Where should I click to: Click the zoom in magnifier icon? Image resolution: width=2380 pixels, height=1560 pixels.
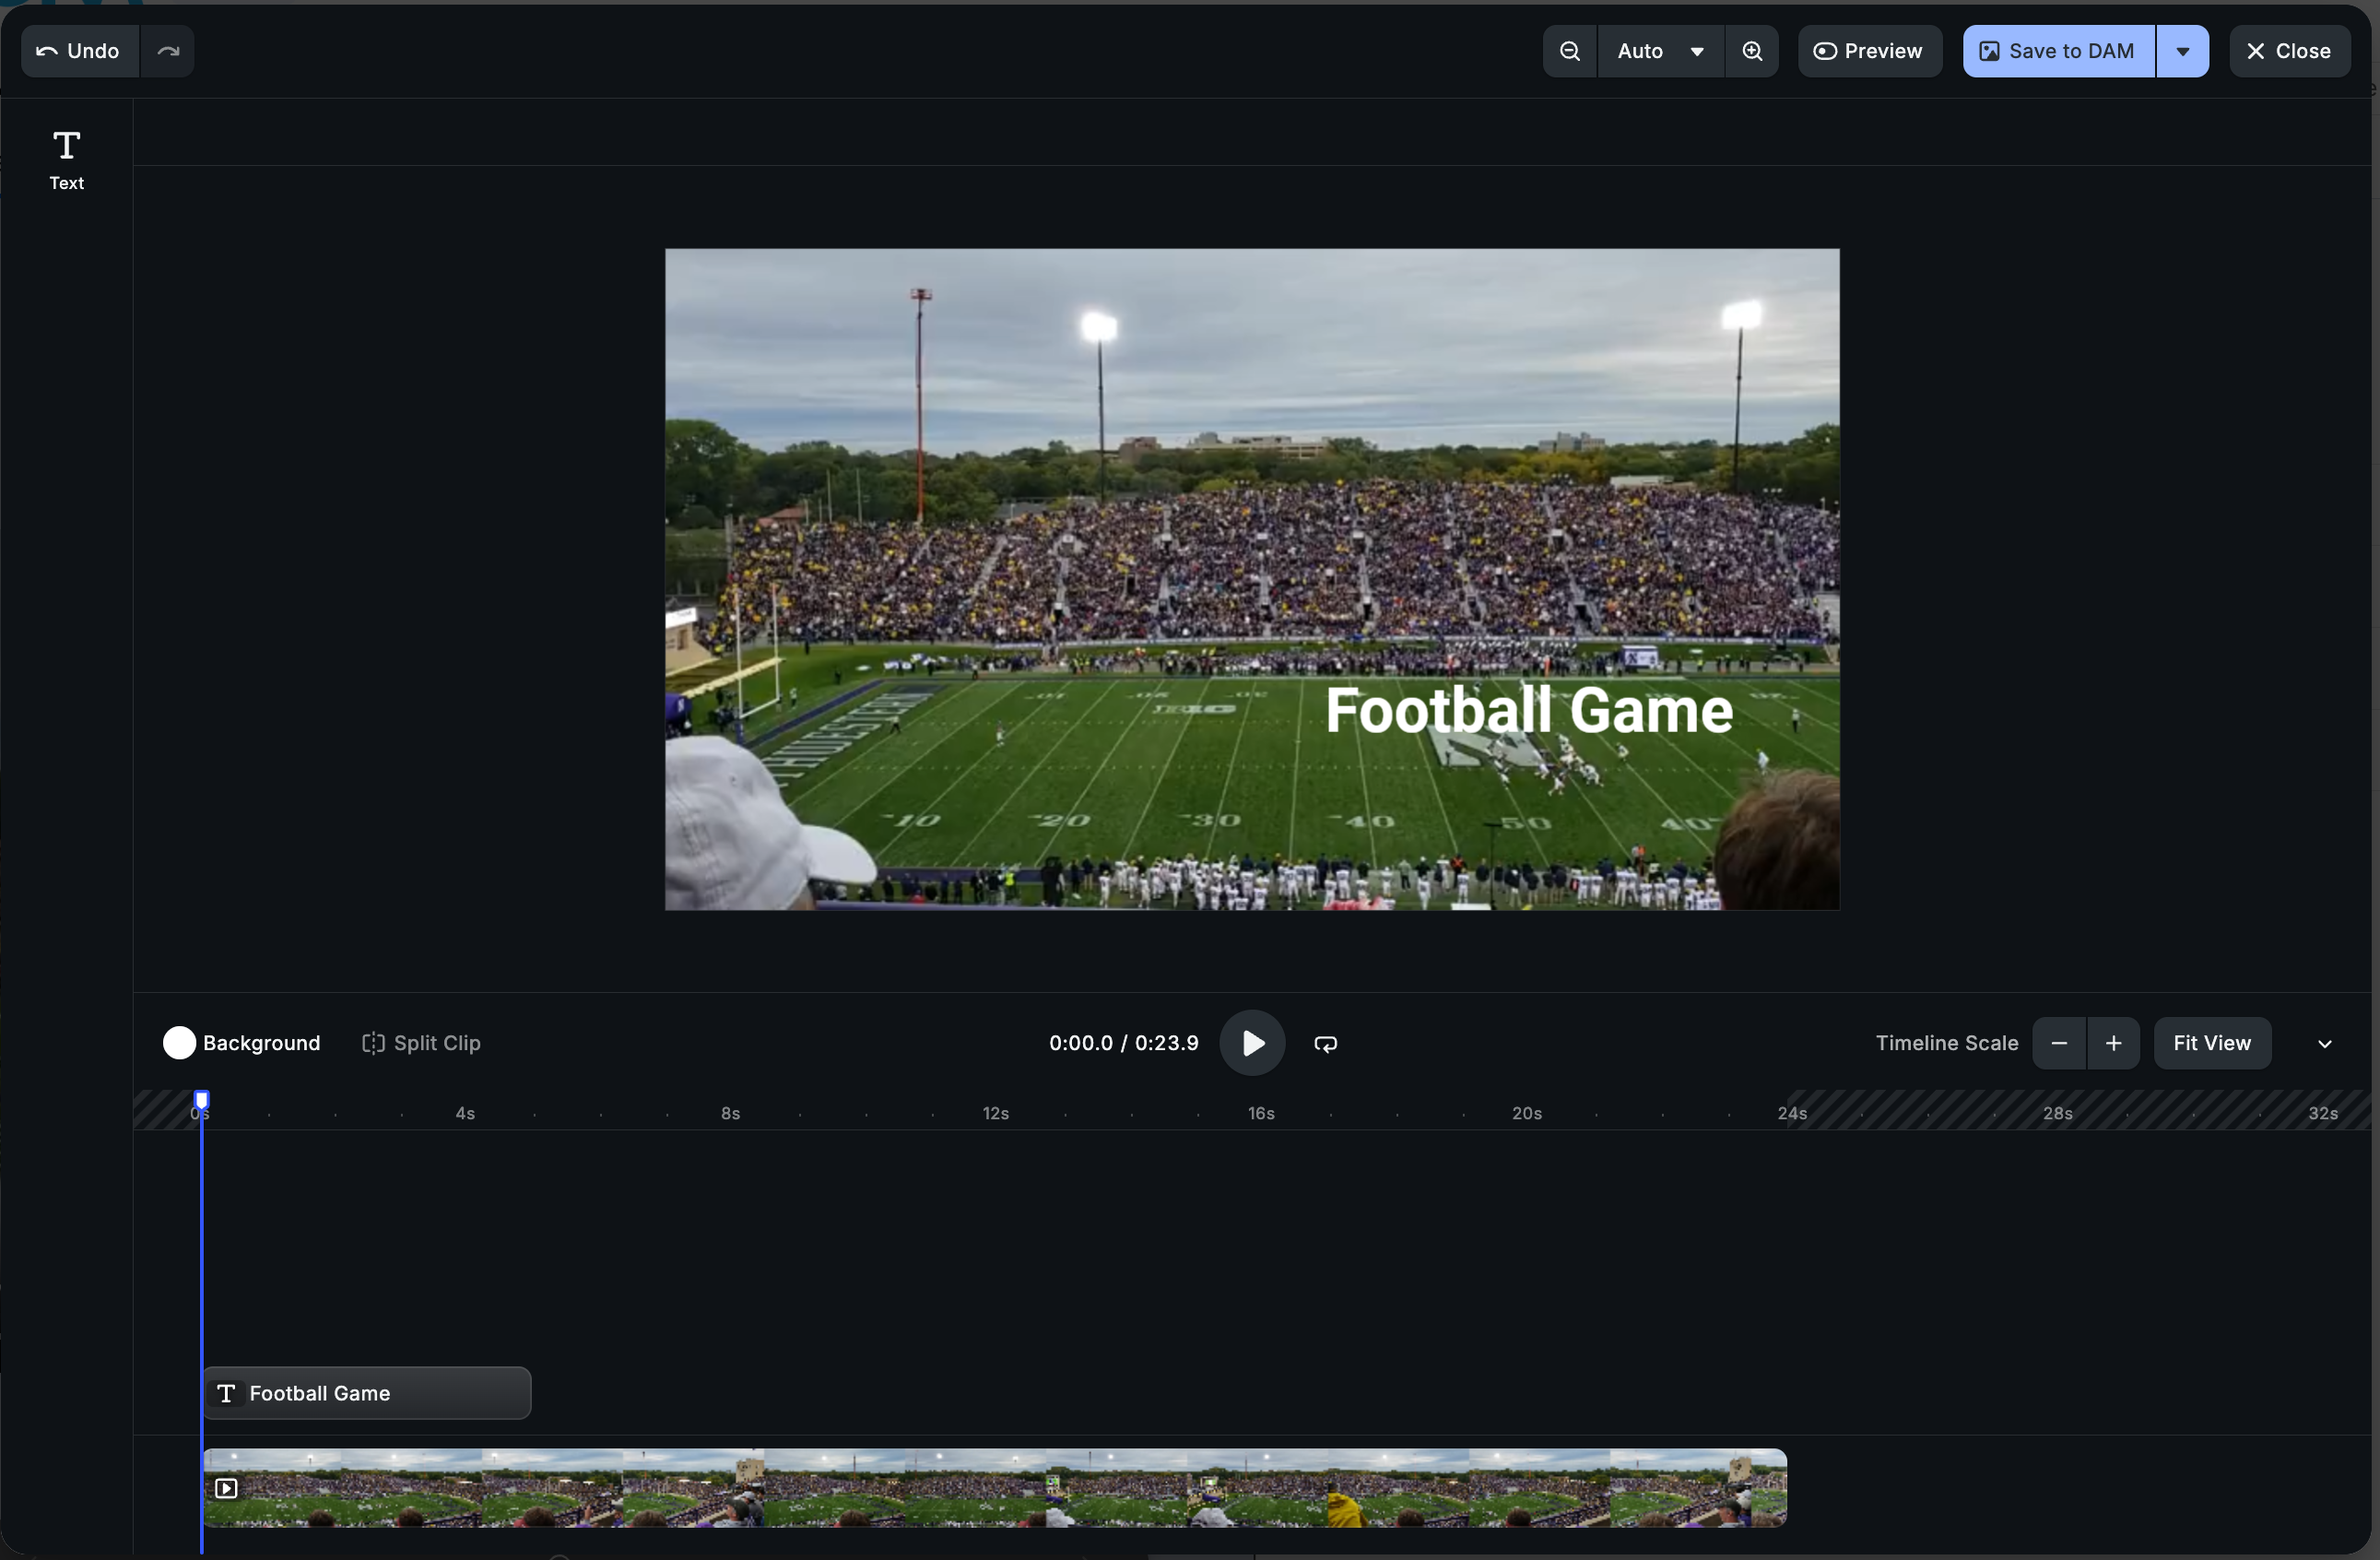click(1752, 51)
